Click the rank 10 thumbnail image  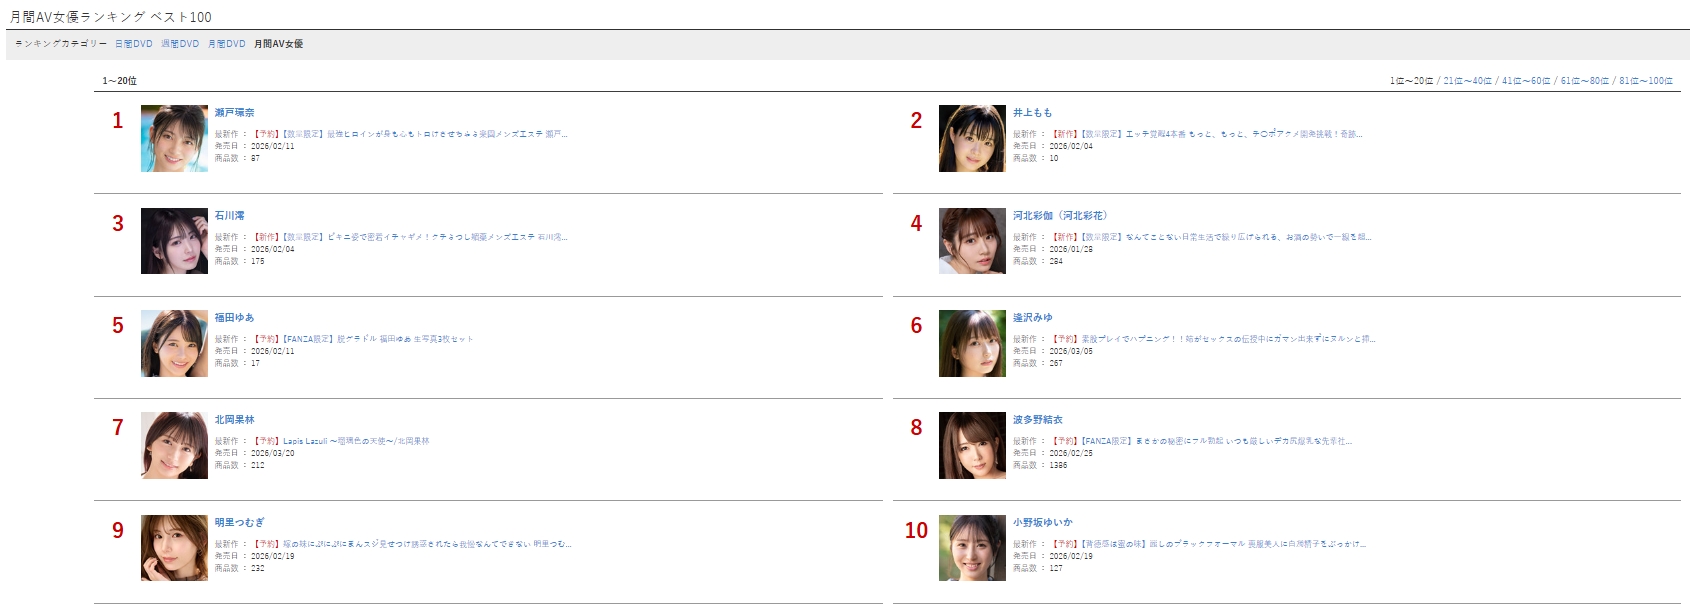click(x=972, y=548)
